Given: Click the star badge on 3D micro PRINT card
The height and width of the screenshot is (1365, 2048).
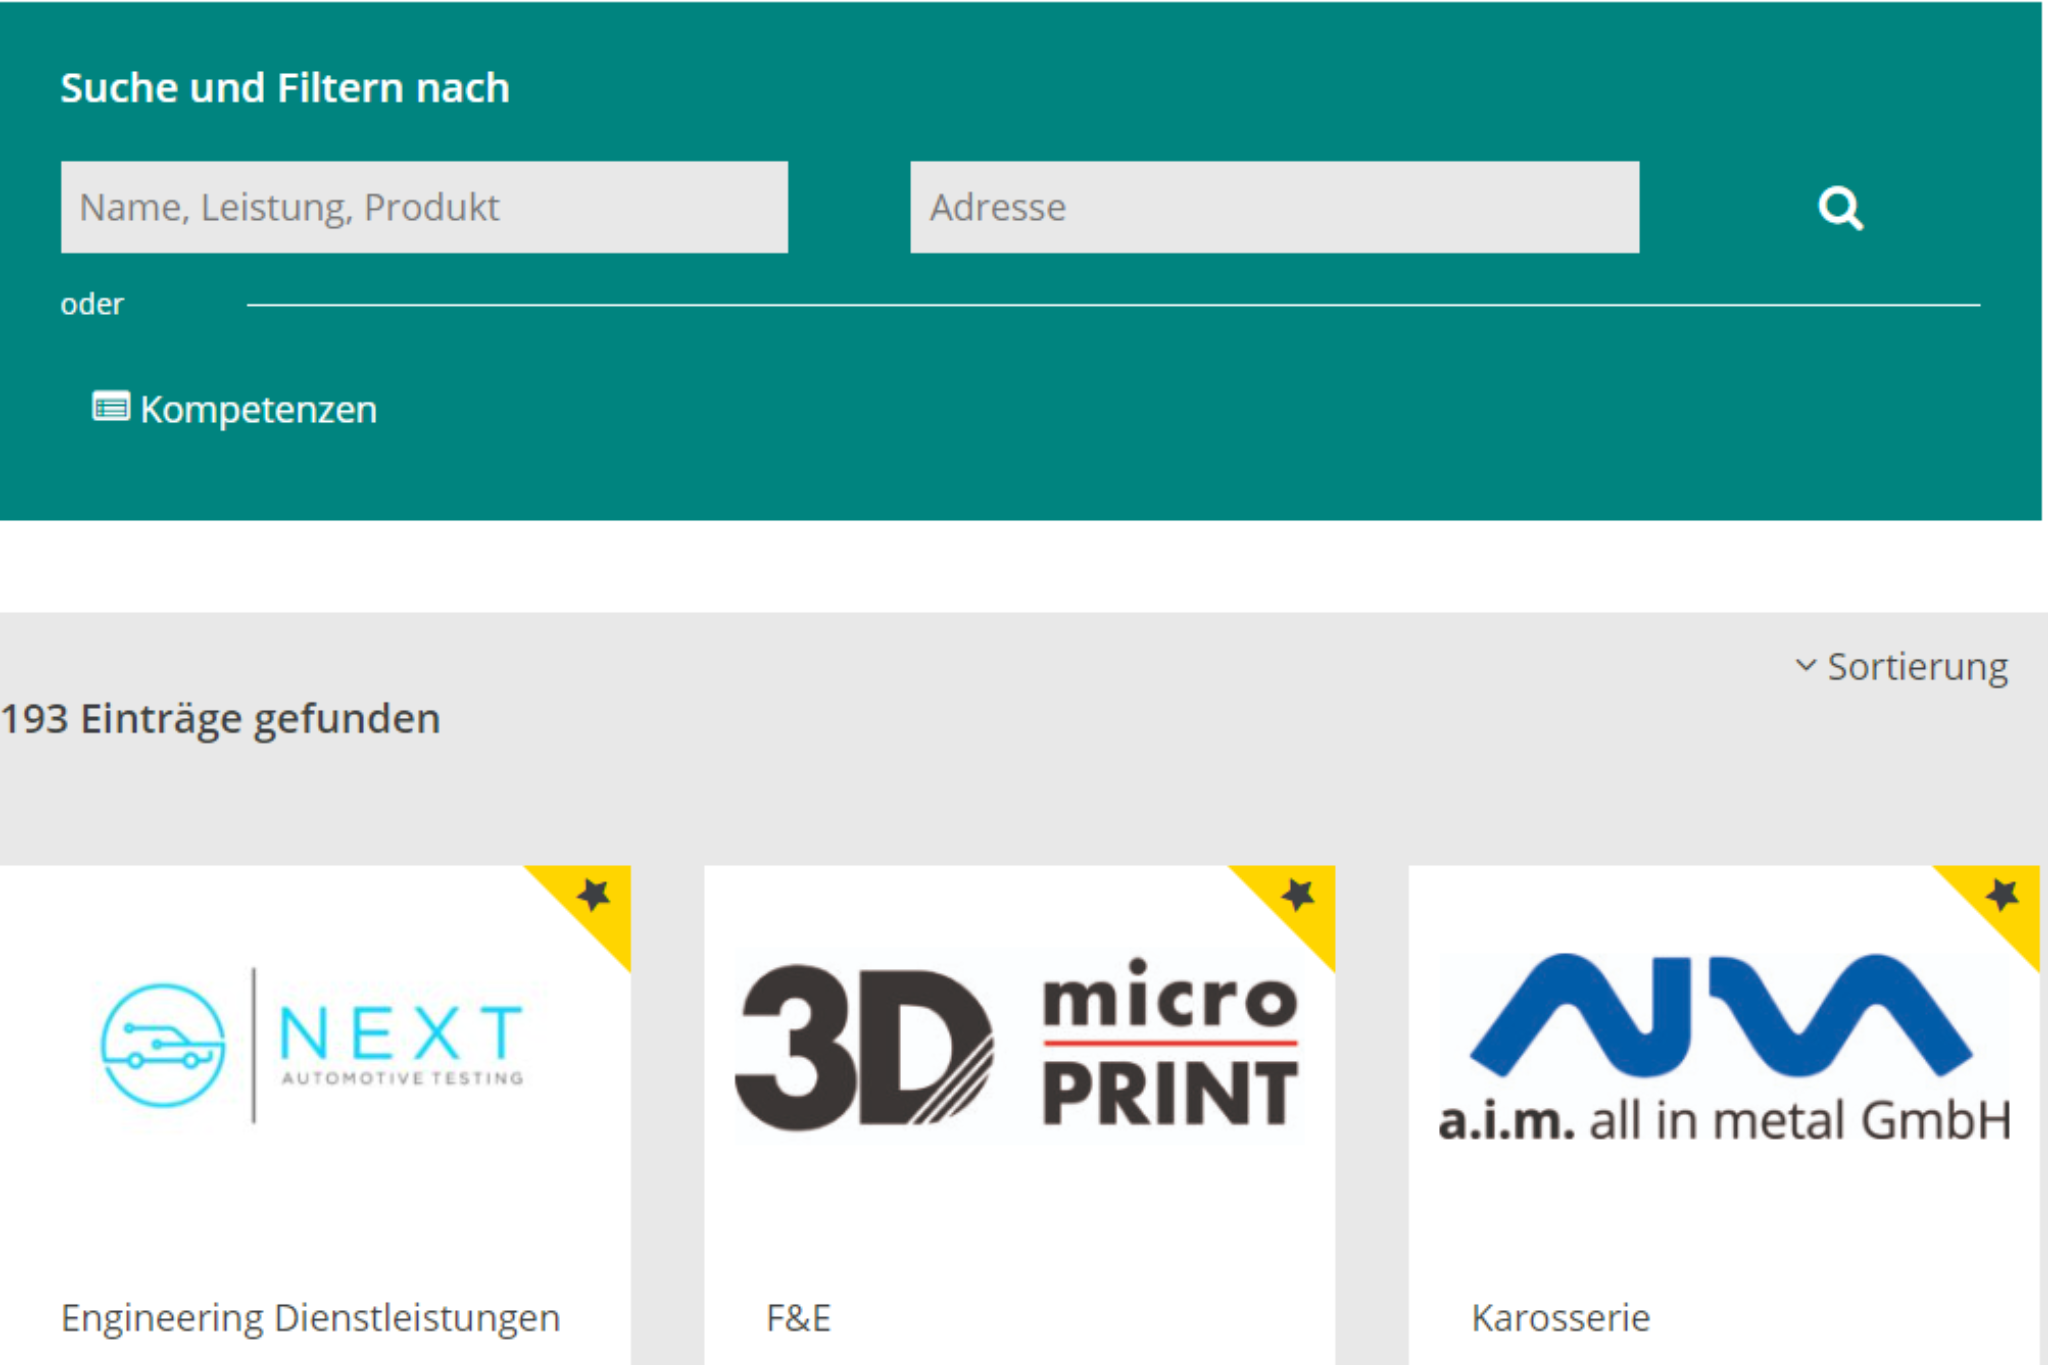Looking at the screenshot, I should pos(1298,895).
